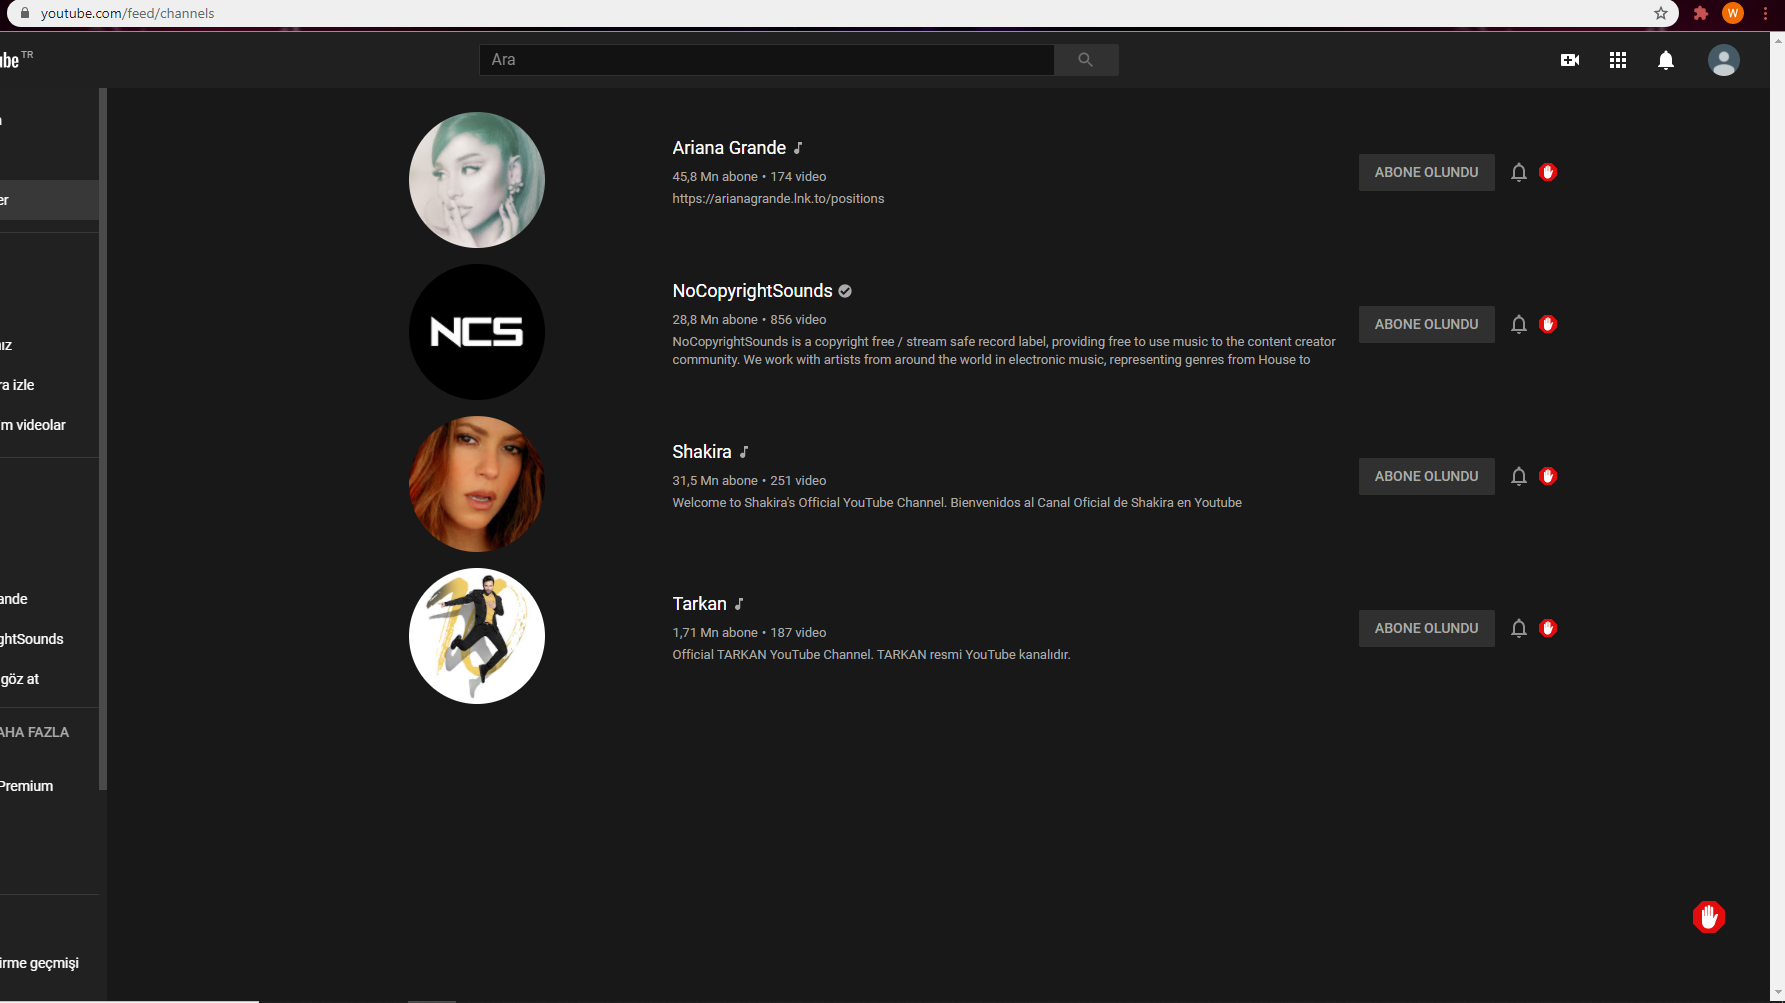Open the create video icon
This screenshot has width=1785, height=1003.
(x=1569, y=60)
